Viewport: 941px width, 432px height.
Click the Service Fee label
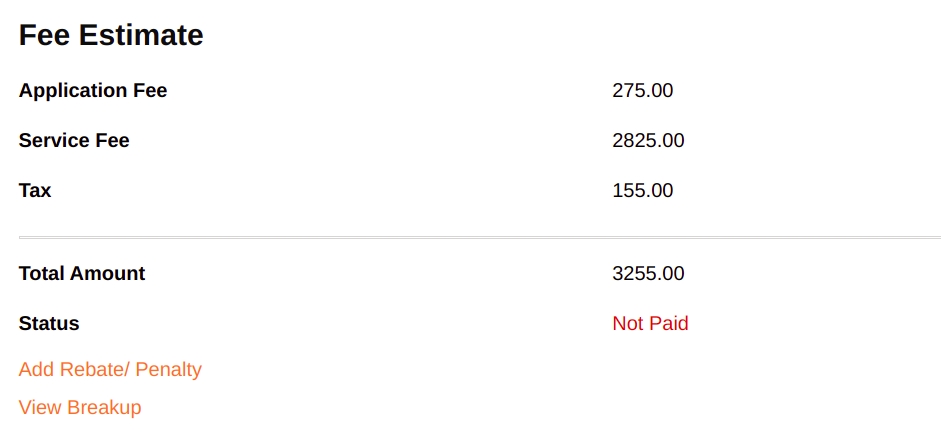(74, 141)
